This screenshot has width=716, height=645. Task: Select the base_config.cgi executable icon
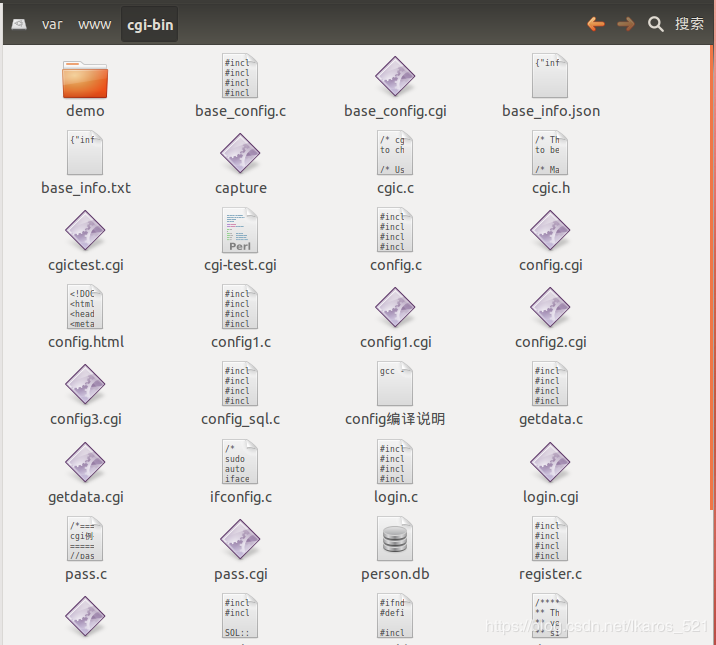click(395, 76)
